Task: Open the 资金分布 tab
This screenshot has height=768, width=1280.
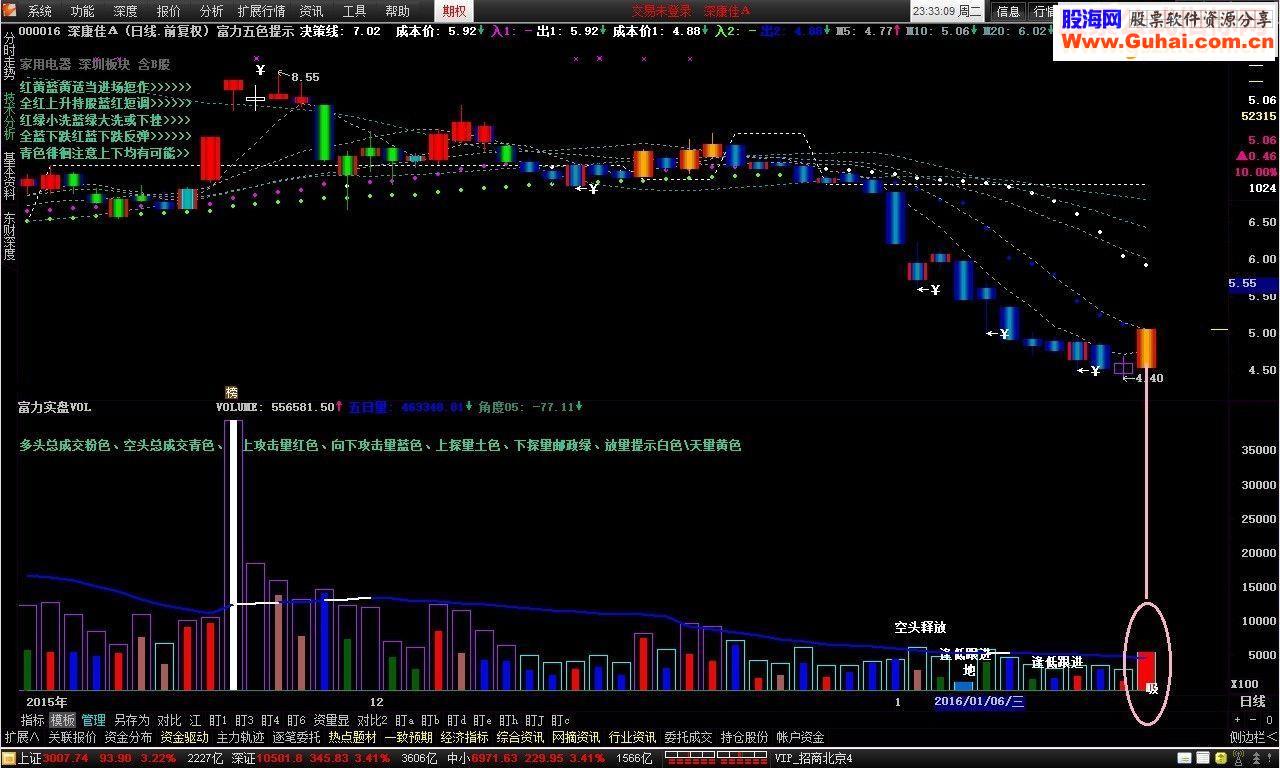Action: 128,737
